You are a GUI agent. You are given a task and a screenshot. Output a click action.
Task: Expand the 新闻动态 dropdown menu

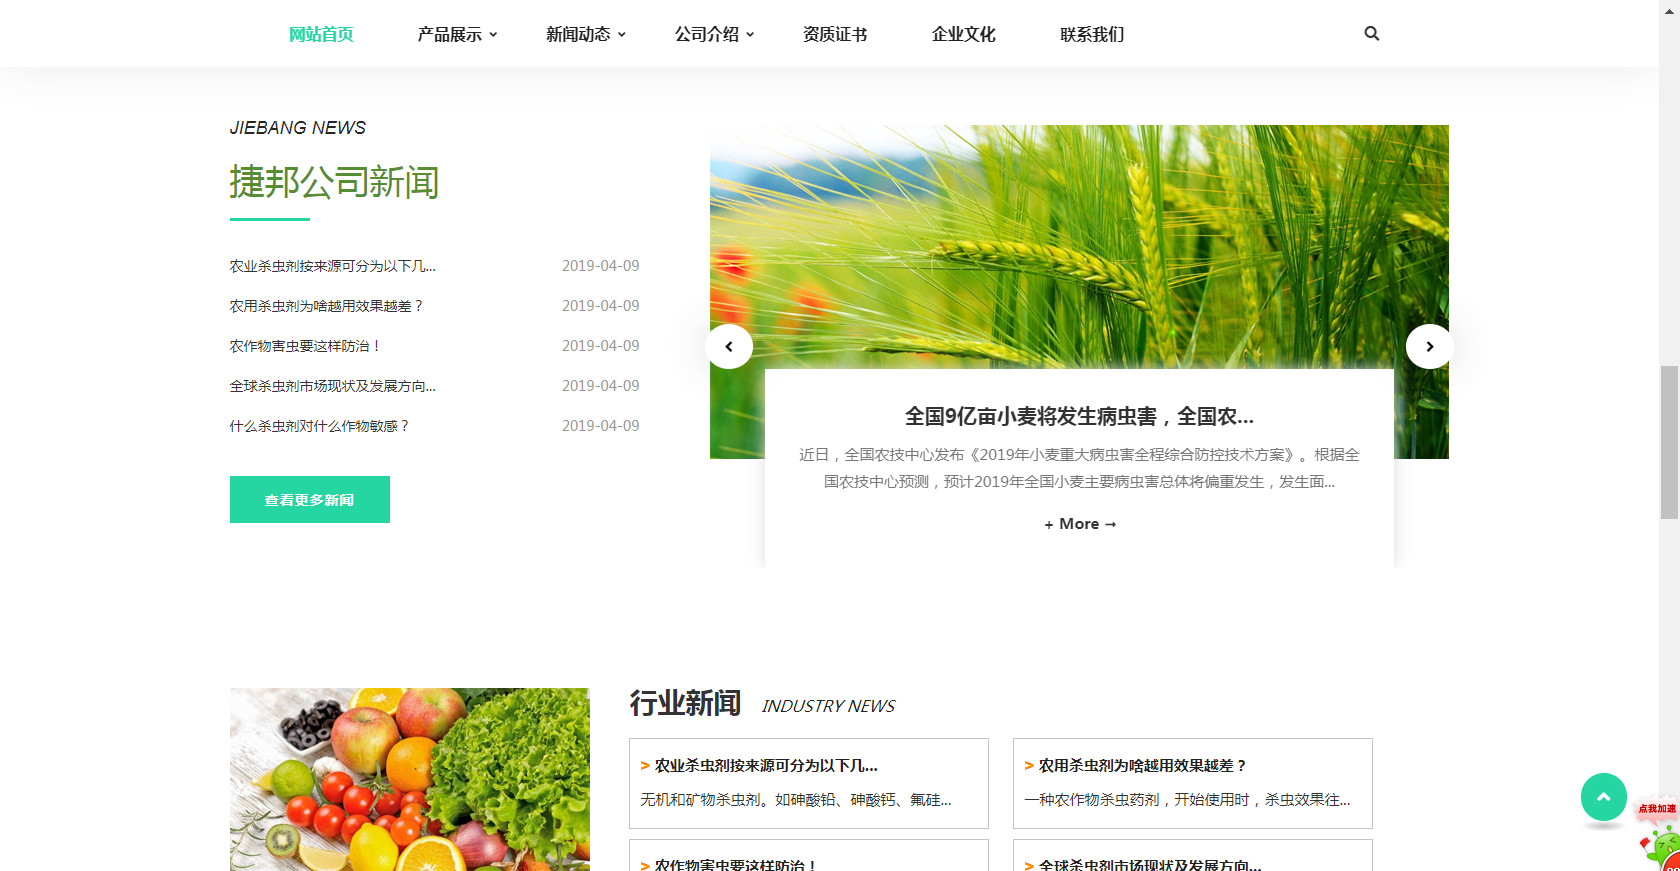586,35
